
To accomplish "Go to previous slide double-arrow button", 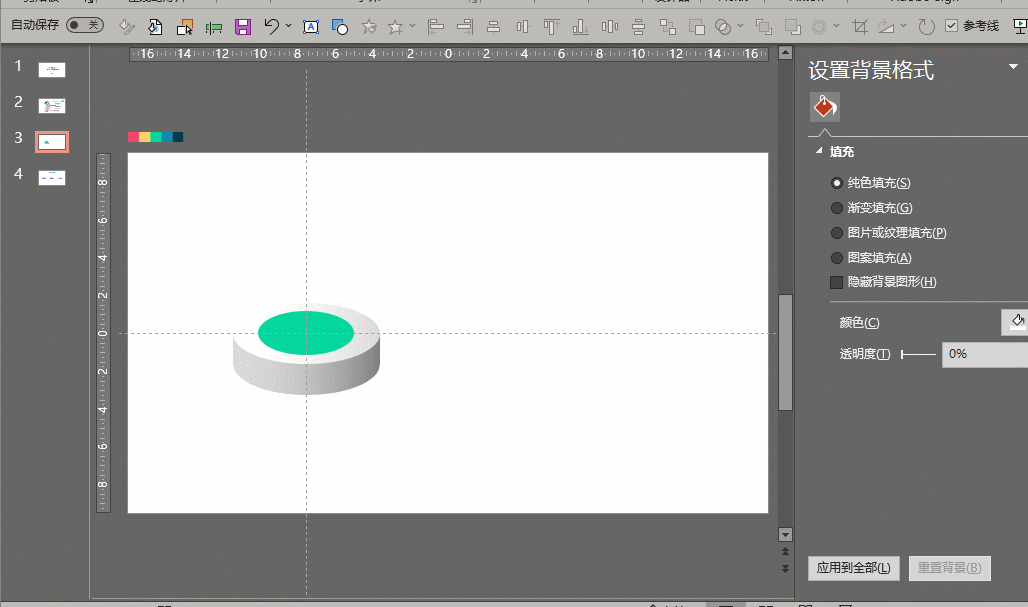I will tap(785, 551).
